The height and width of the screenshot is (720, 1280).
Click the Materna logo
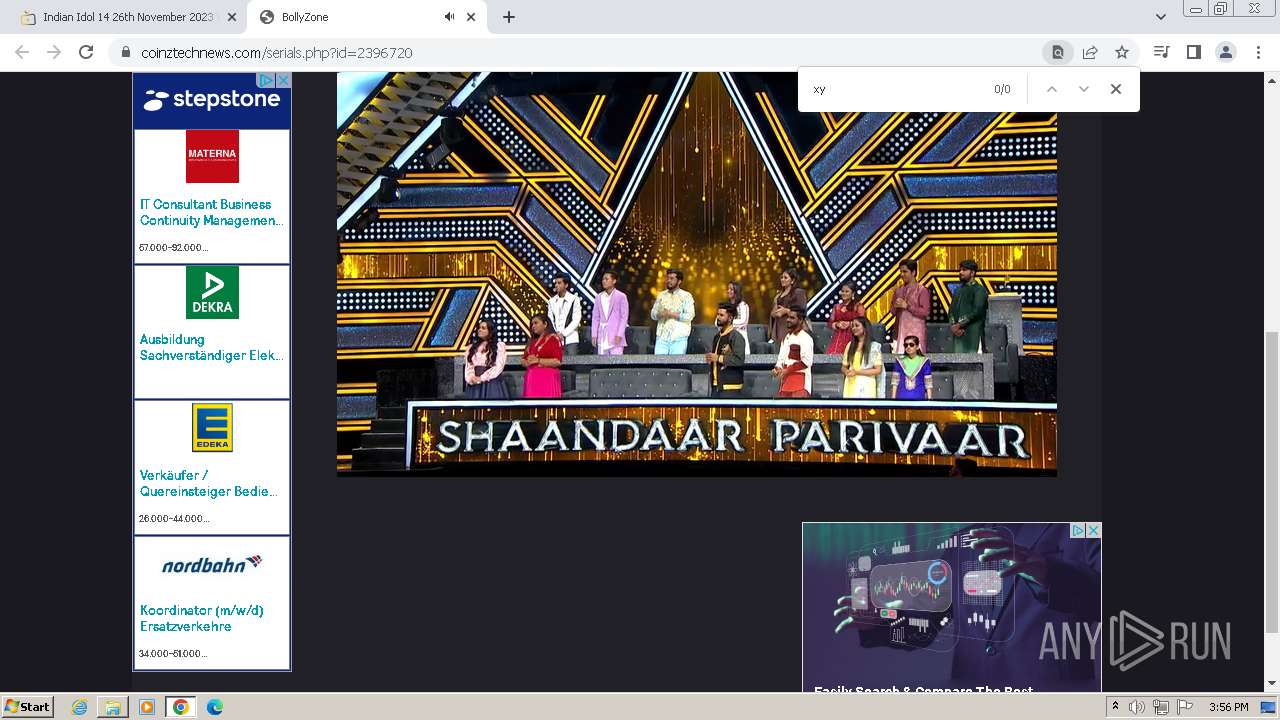tap(212, 156)
